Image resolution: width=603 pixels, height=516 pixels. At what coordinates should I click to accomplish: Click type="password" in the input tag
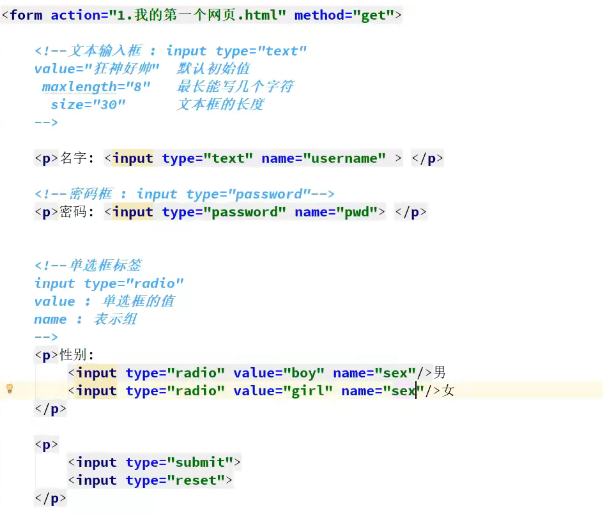click(224, 212)
